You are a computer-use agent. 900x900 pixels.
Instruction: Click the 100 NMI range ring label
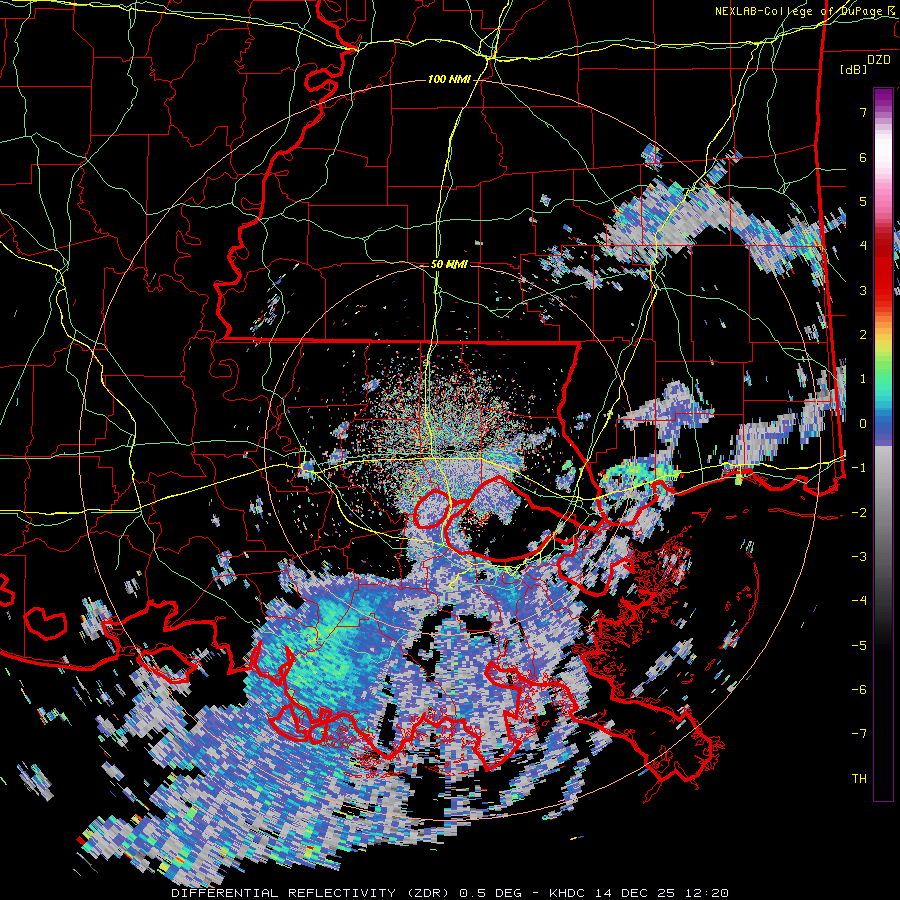[x=449, y=79]
